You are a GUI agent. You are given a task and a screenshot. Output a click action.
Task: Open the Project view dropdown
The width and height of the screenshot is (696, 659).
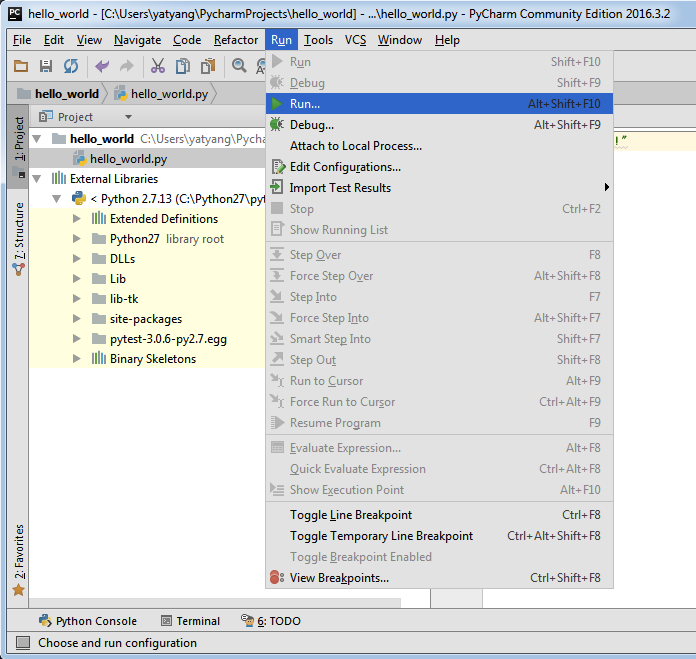[128, 117]
